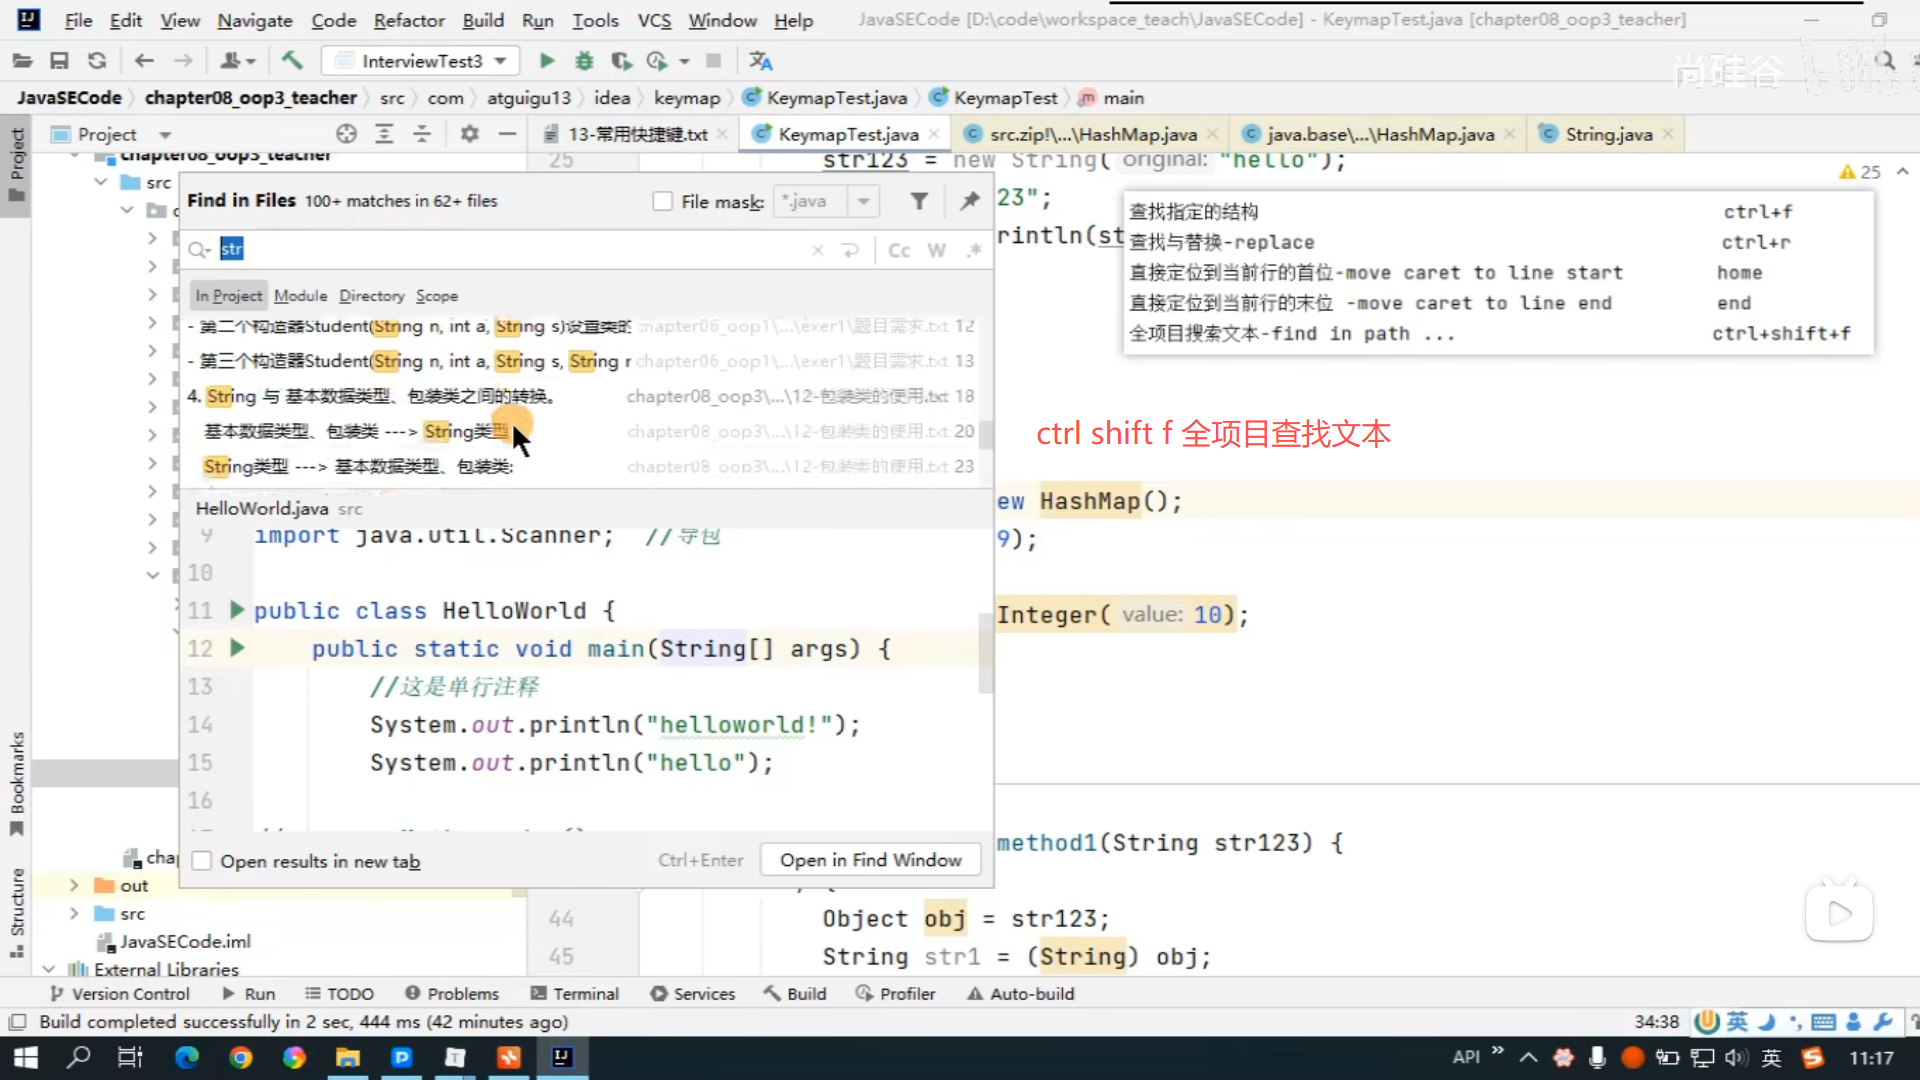The image size is (1920, 1080).
Task: Switch to the String.java tab
Action: click(x=1608, y=134)
